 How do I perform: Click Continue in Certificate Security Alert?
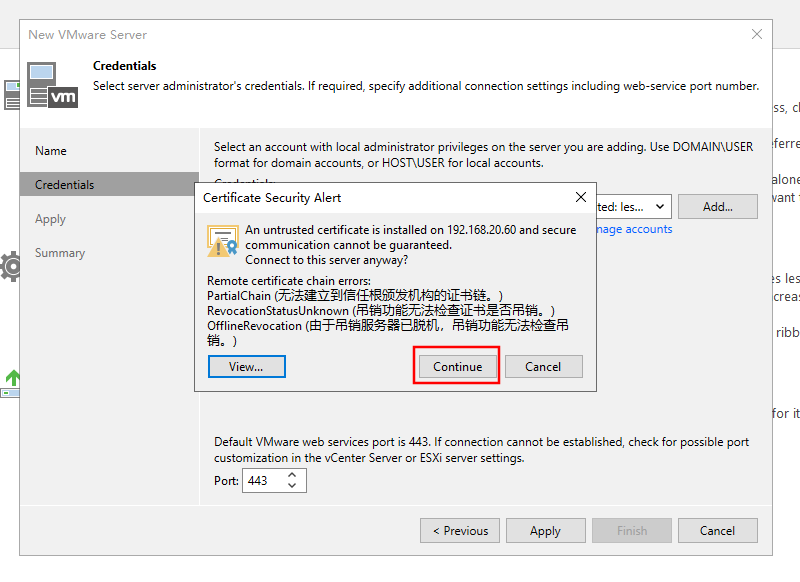coord(457,367)
